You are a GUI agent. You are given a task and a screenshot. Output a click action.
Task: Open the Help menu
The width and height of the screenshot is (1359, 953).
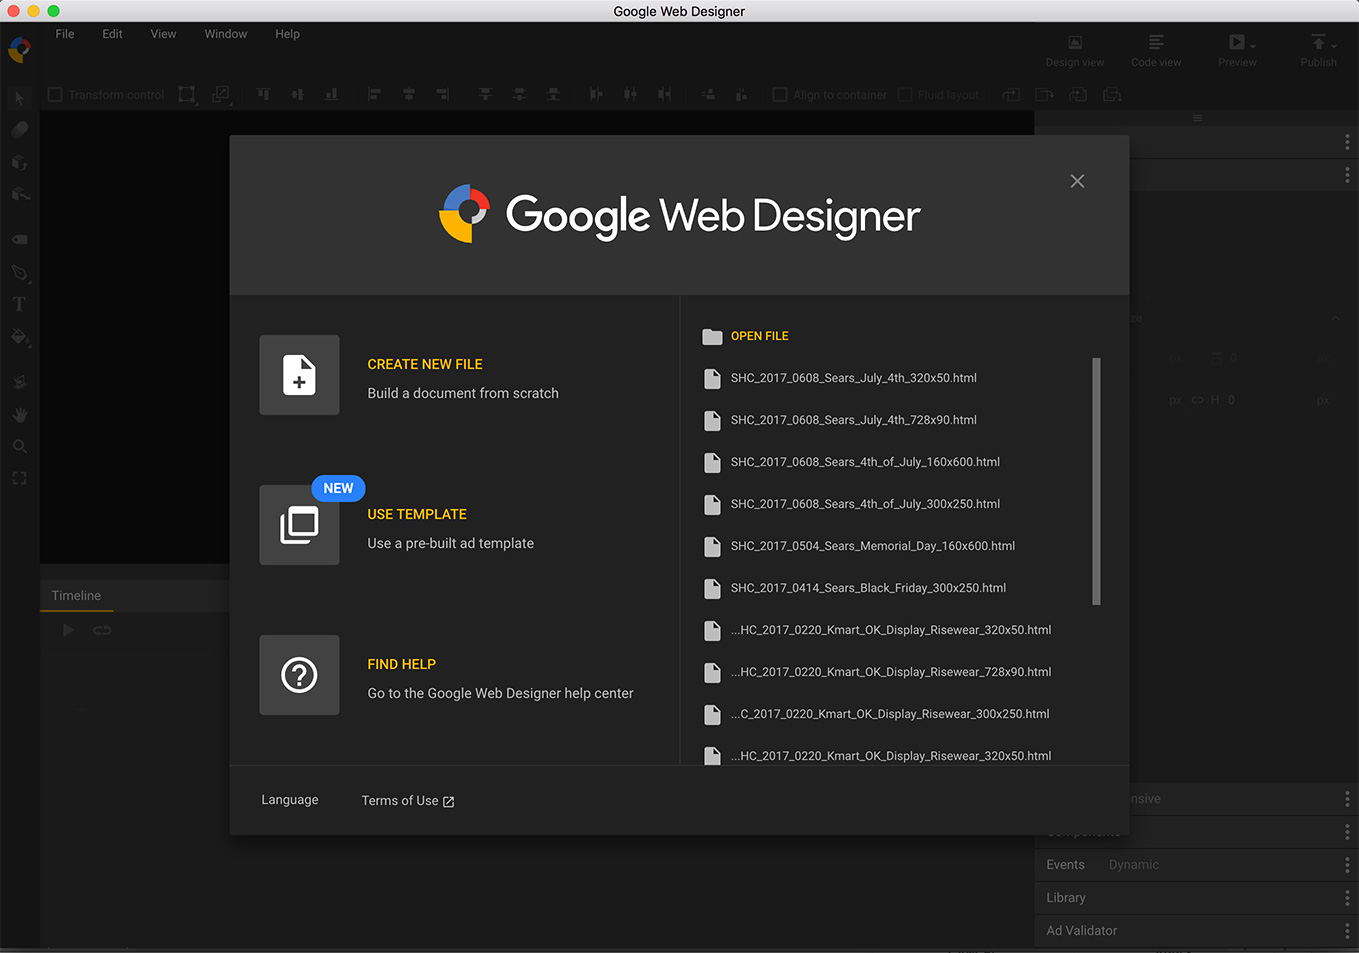(287, 34)
